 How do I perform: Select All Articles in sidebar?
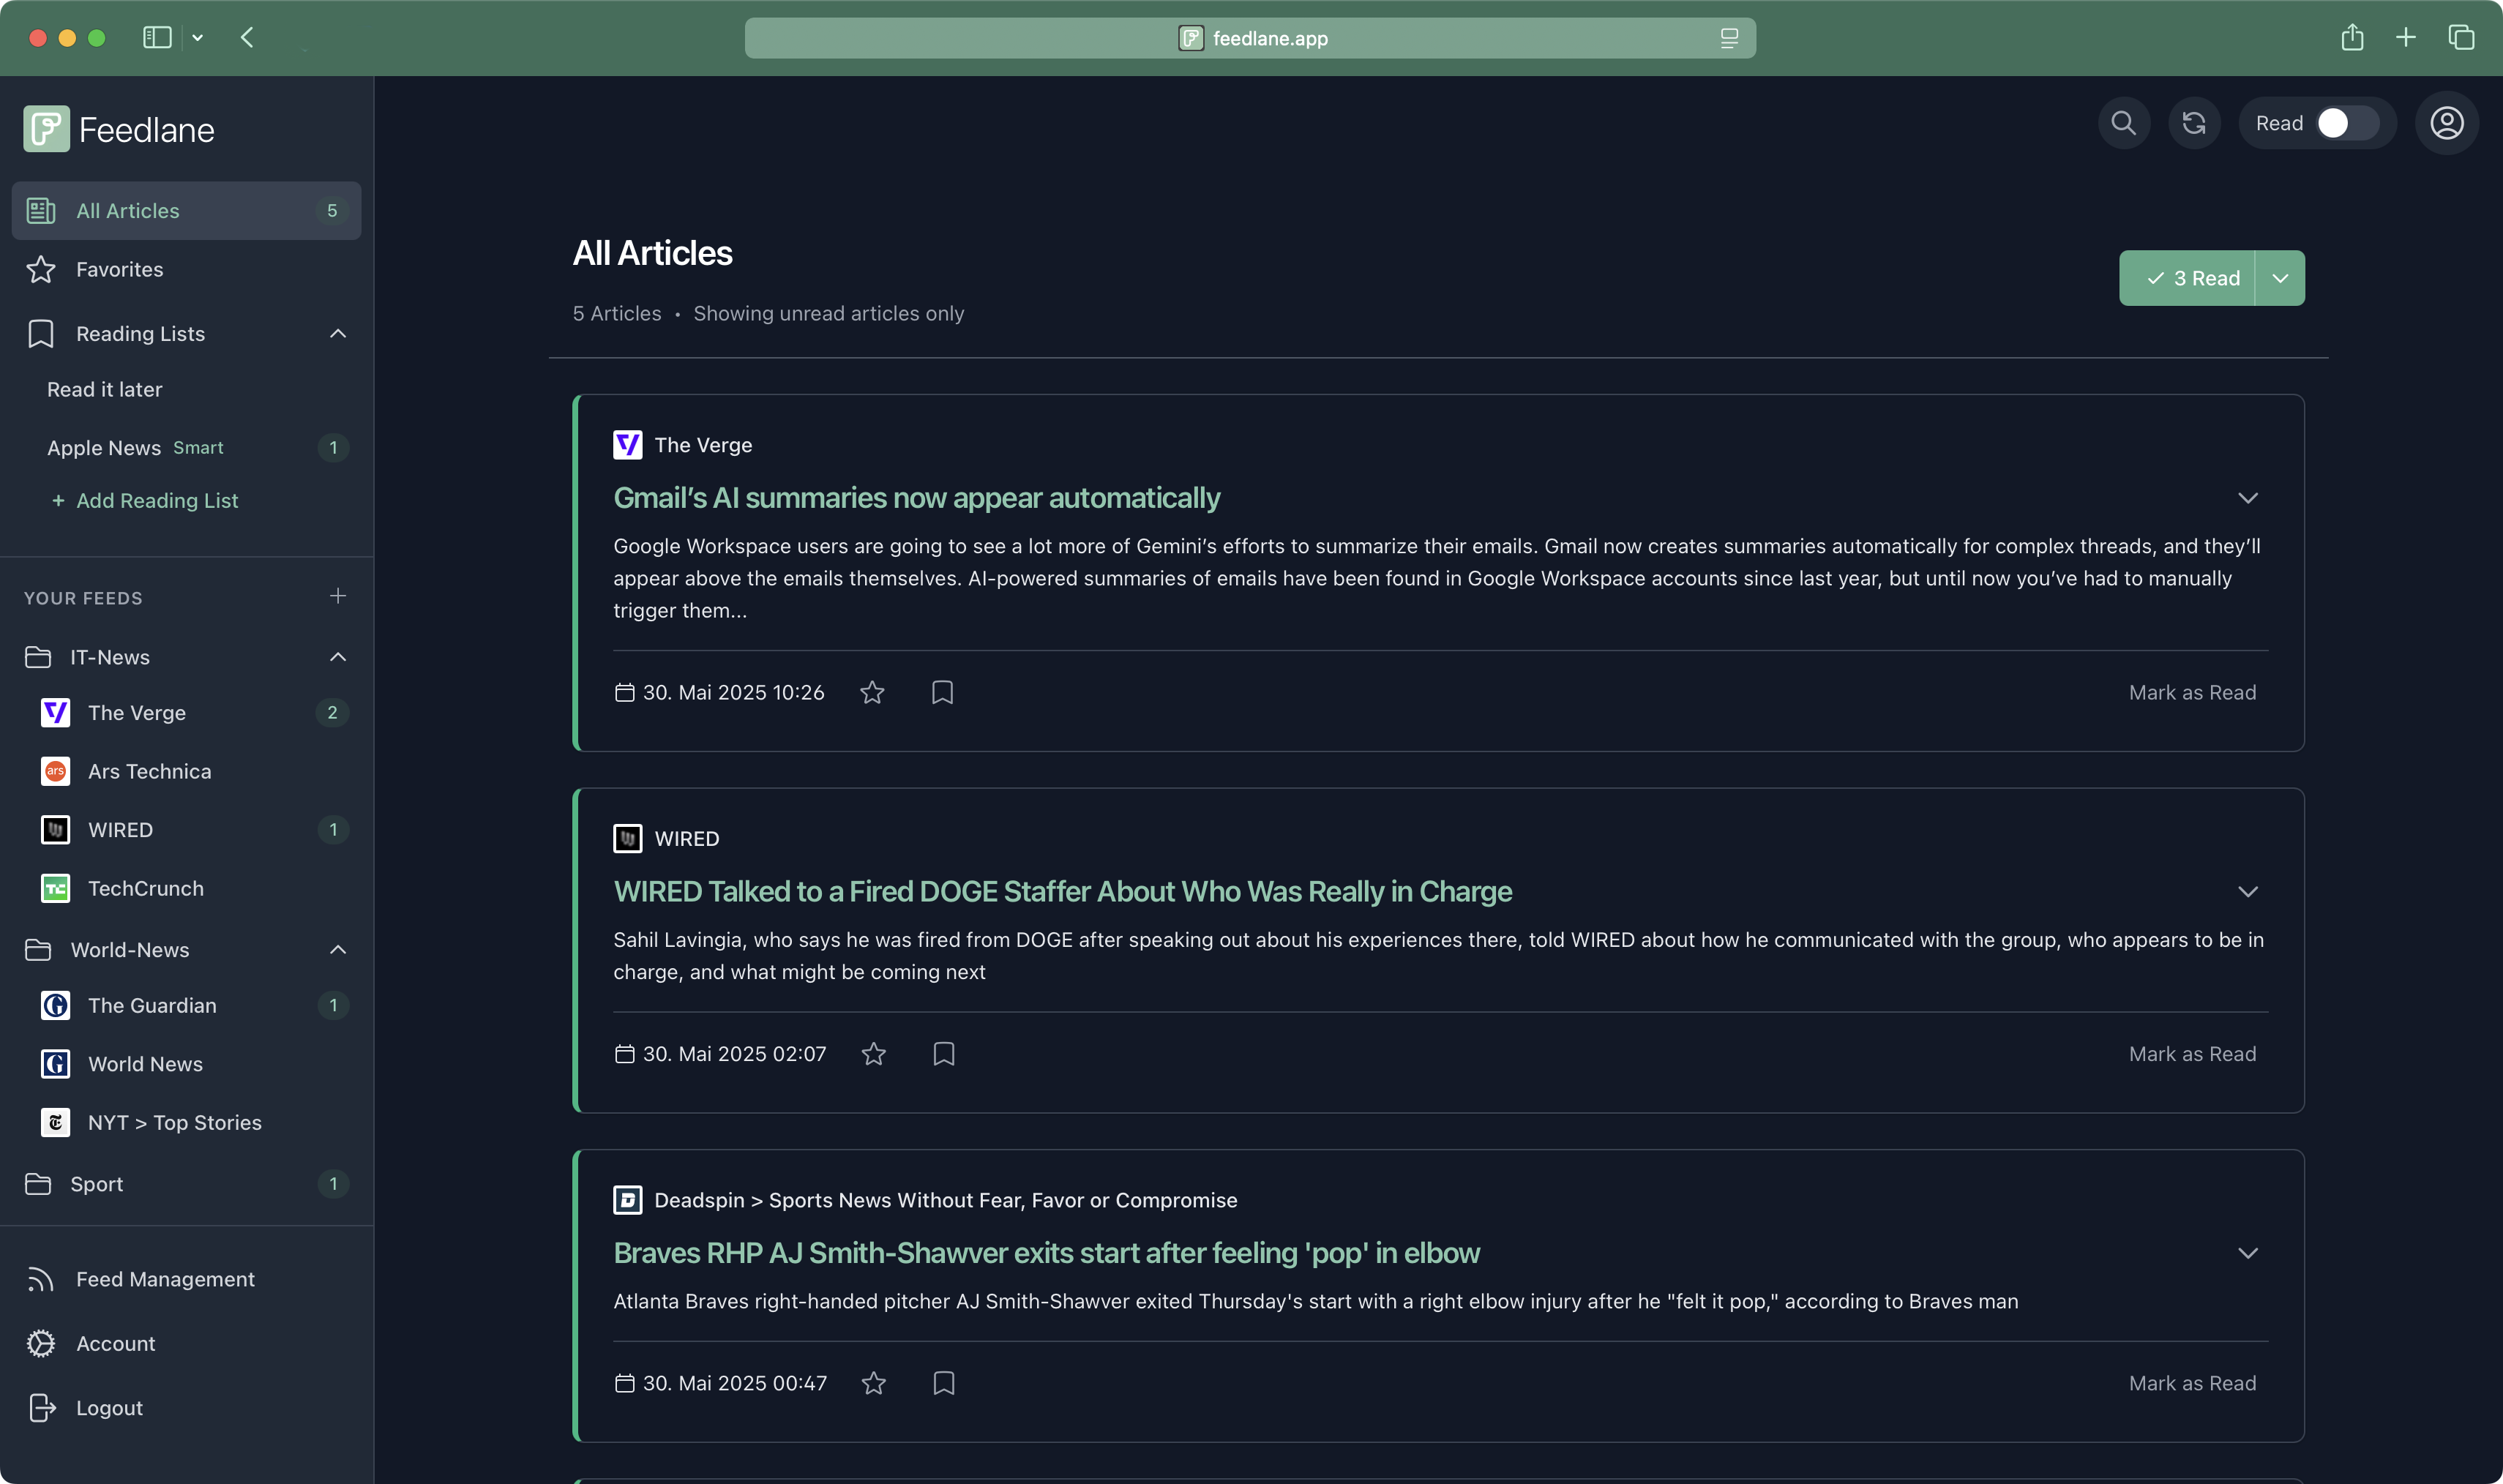click(186, 210)
